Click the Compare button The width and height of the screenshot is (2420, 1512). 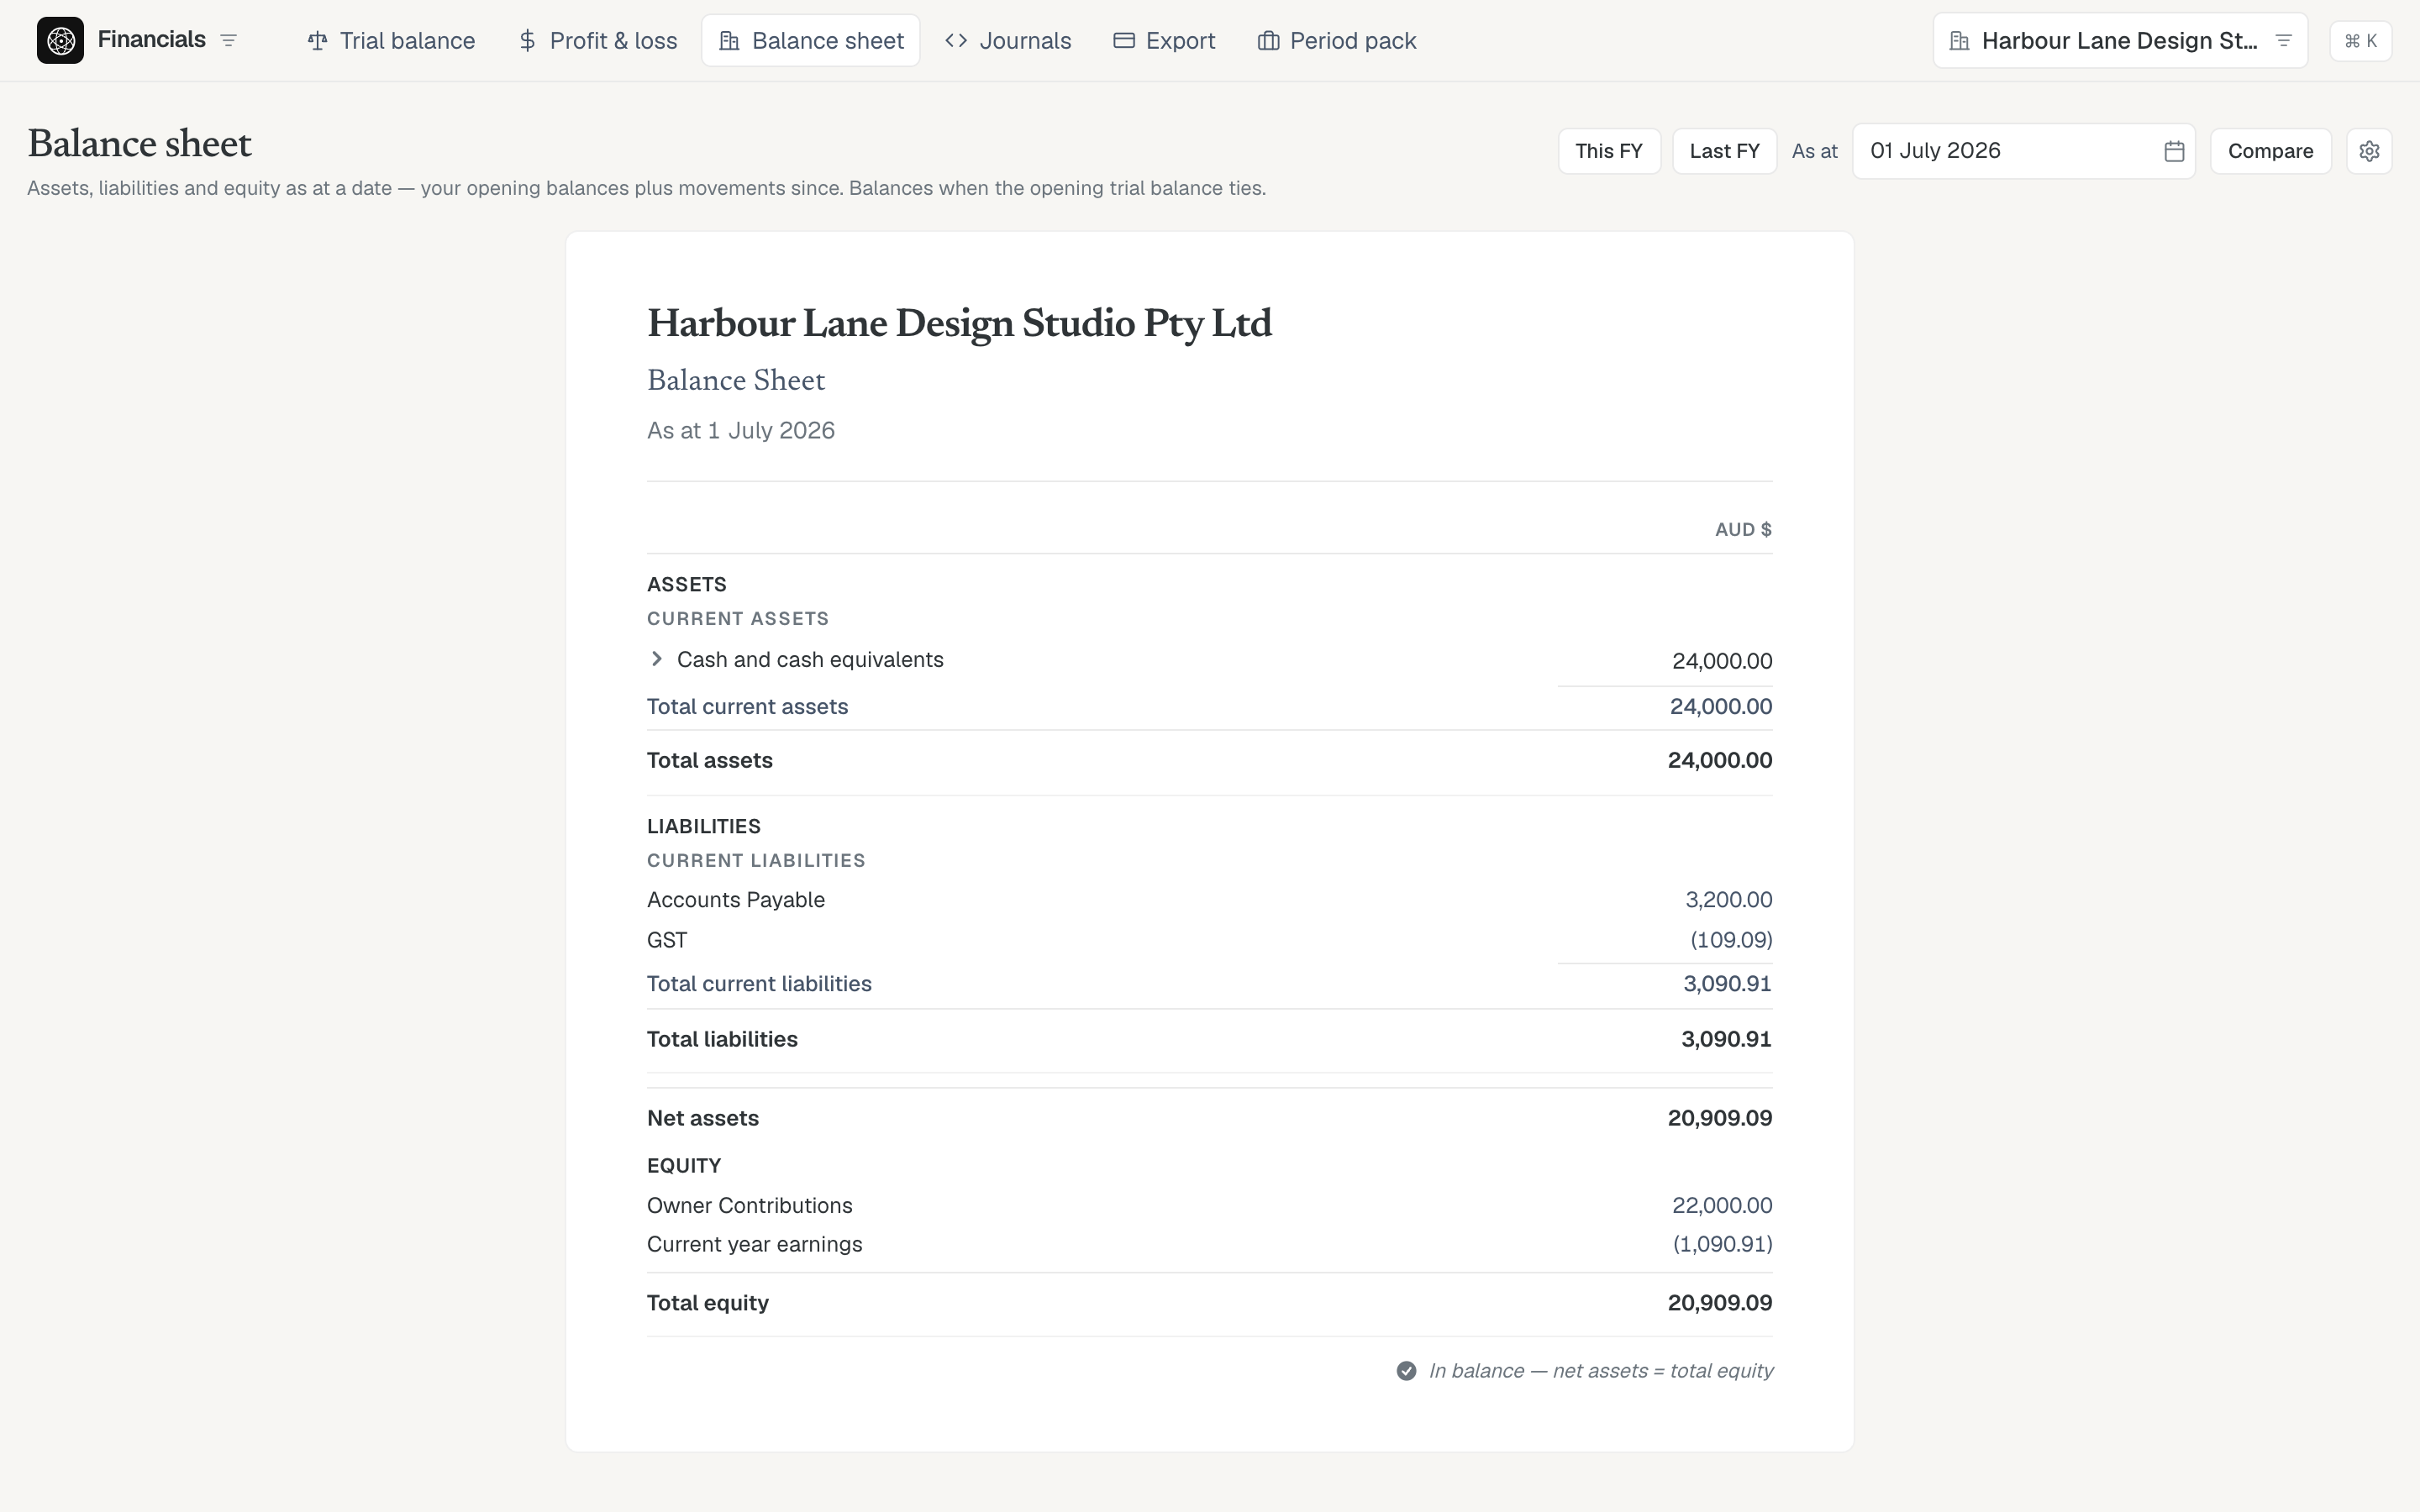[2270, 151]
